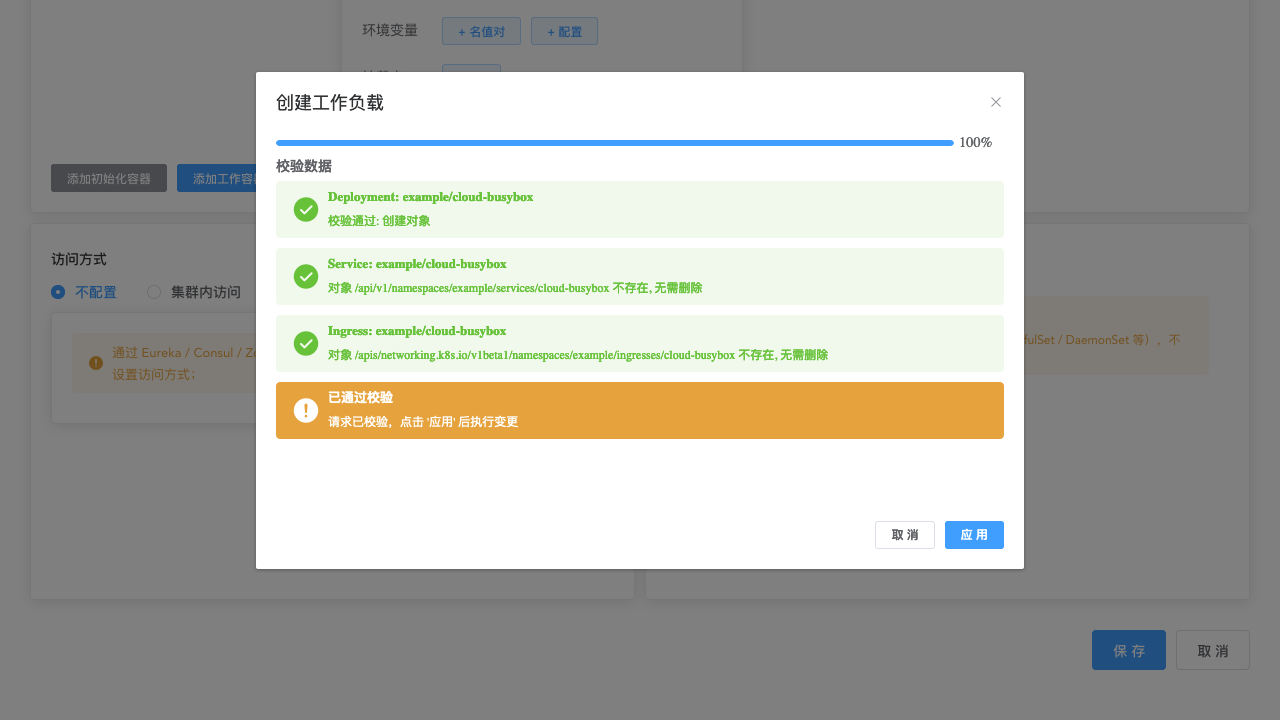1280x720 pixels.
Task: Select the 集群内访问 radio option
Action: click(154, 292)
